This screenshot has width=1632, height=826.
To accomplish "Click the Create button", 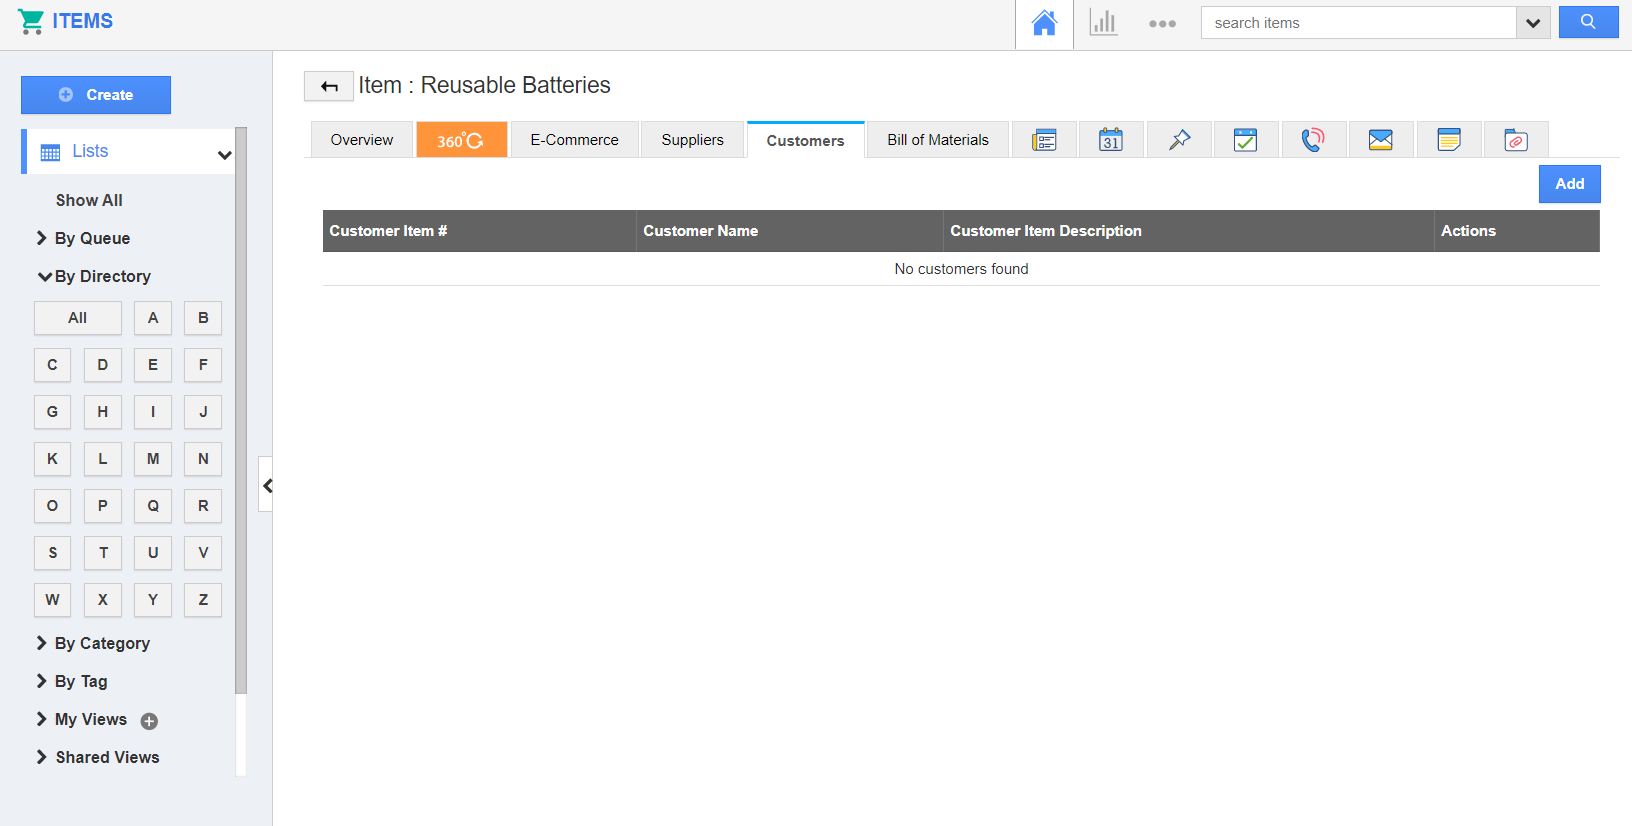I will coord(96,95).
